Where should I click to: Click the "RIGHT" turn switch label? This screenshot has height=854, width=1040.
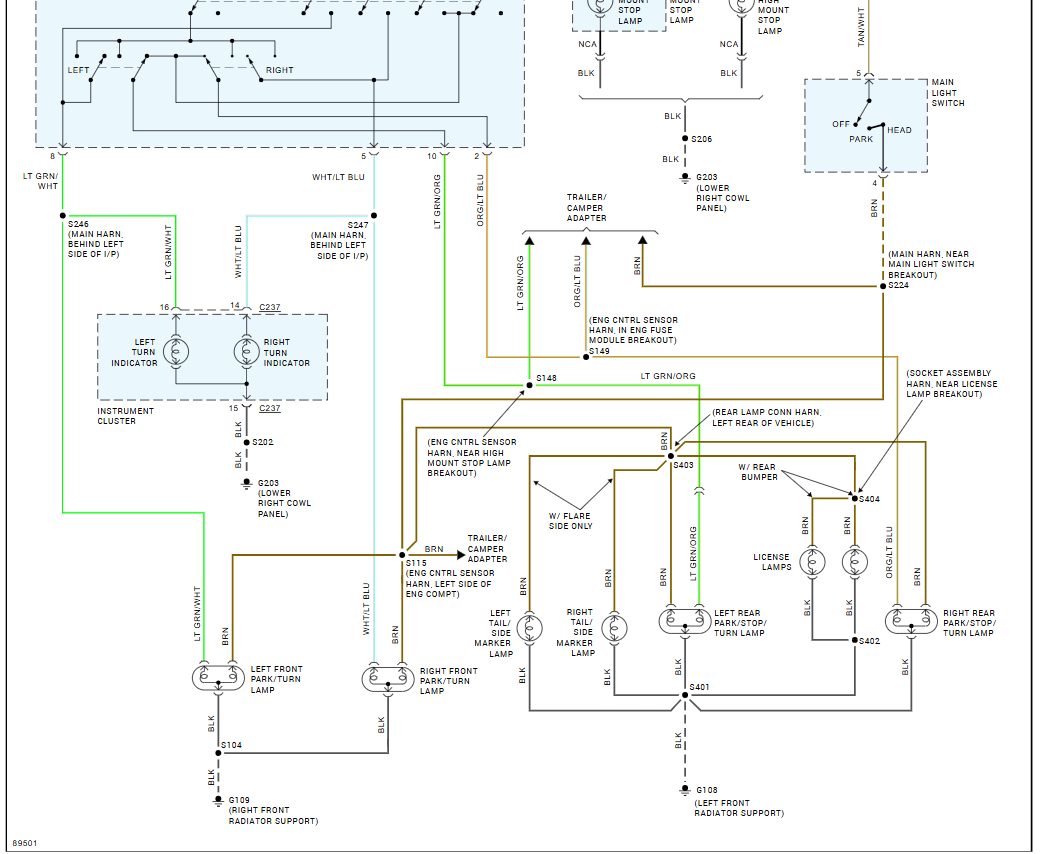pyautogui.click(x=279, y=70)
